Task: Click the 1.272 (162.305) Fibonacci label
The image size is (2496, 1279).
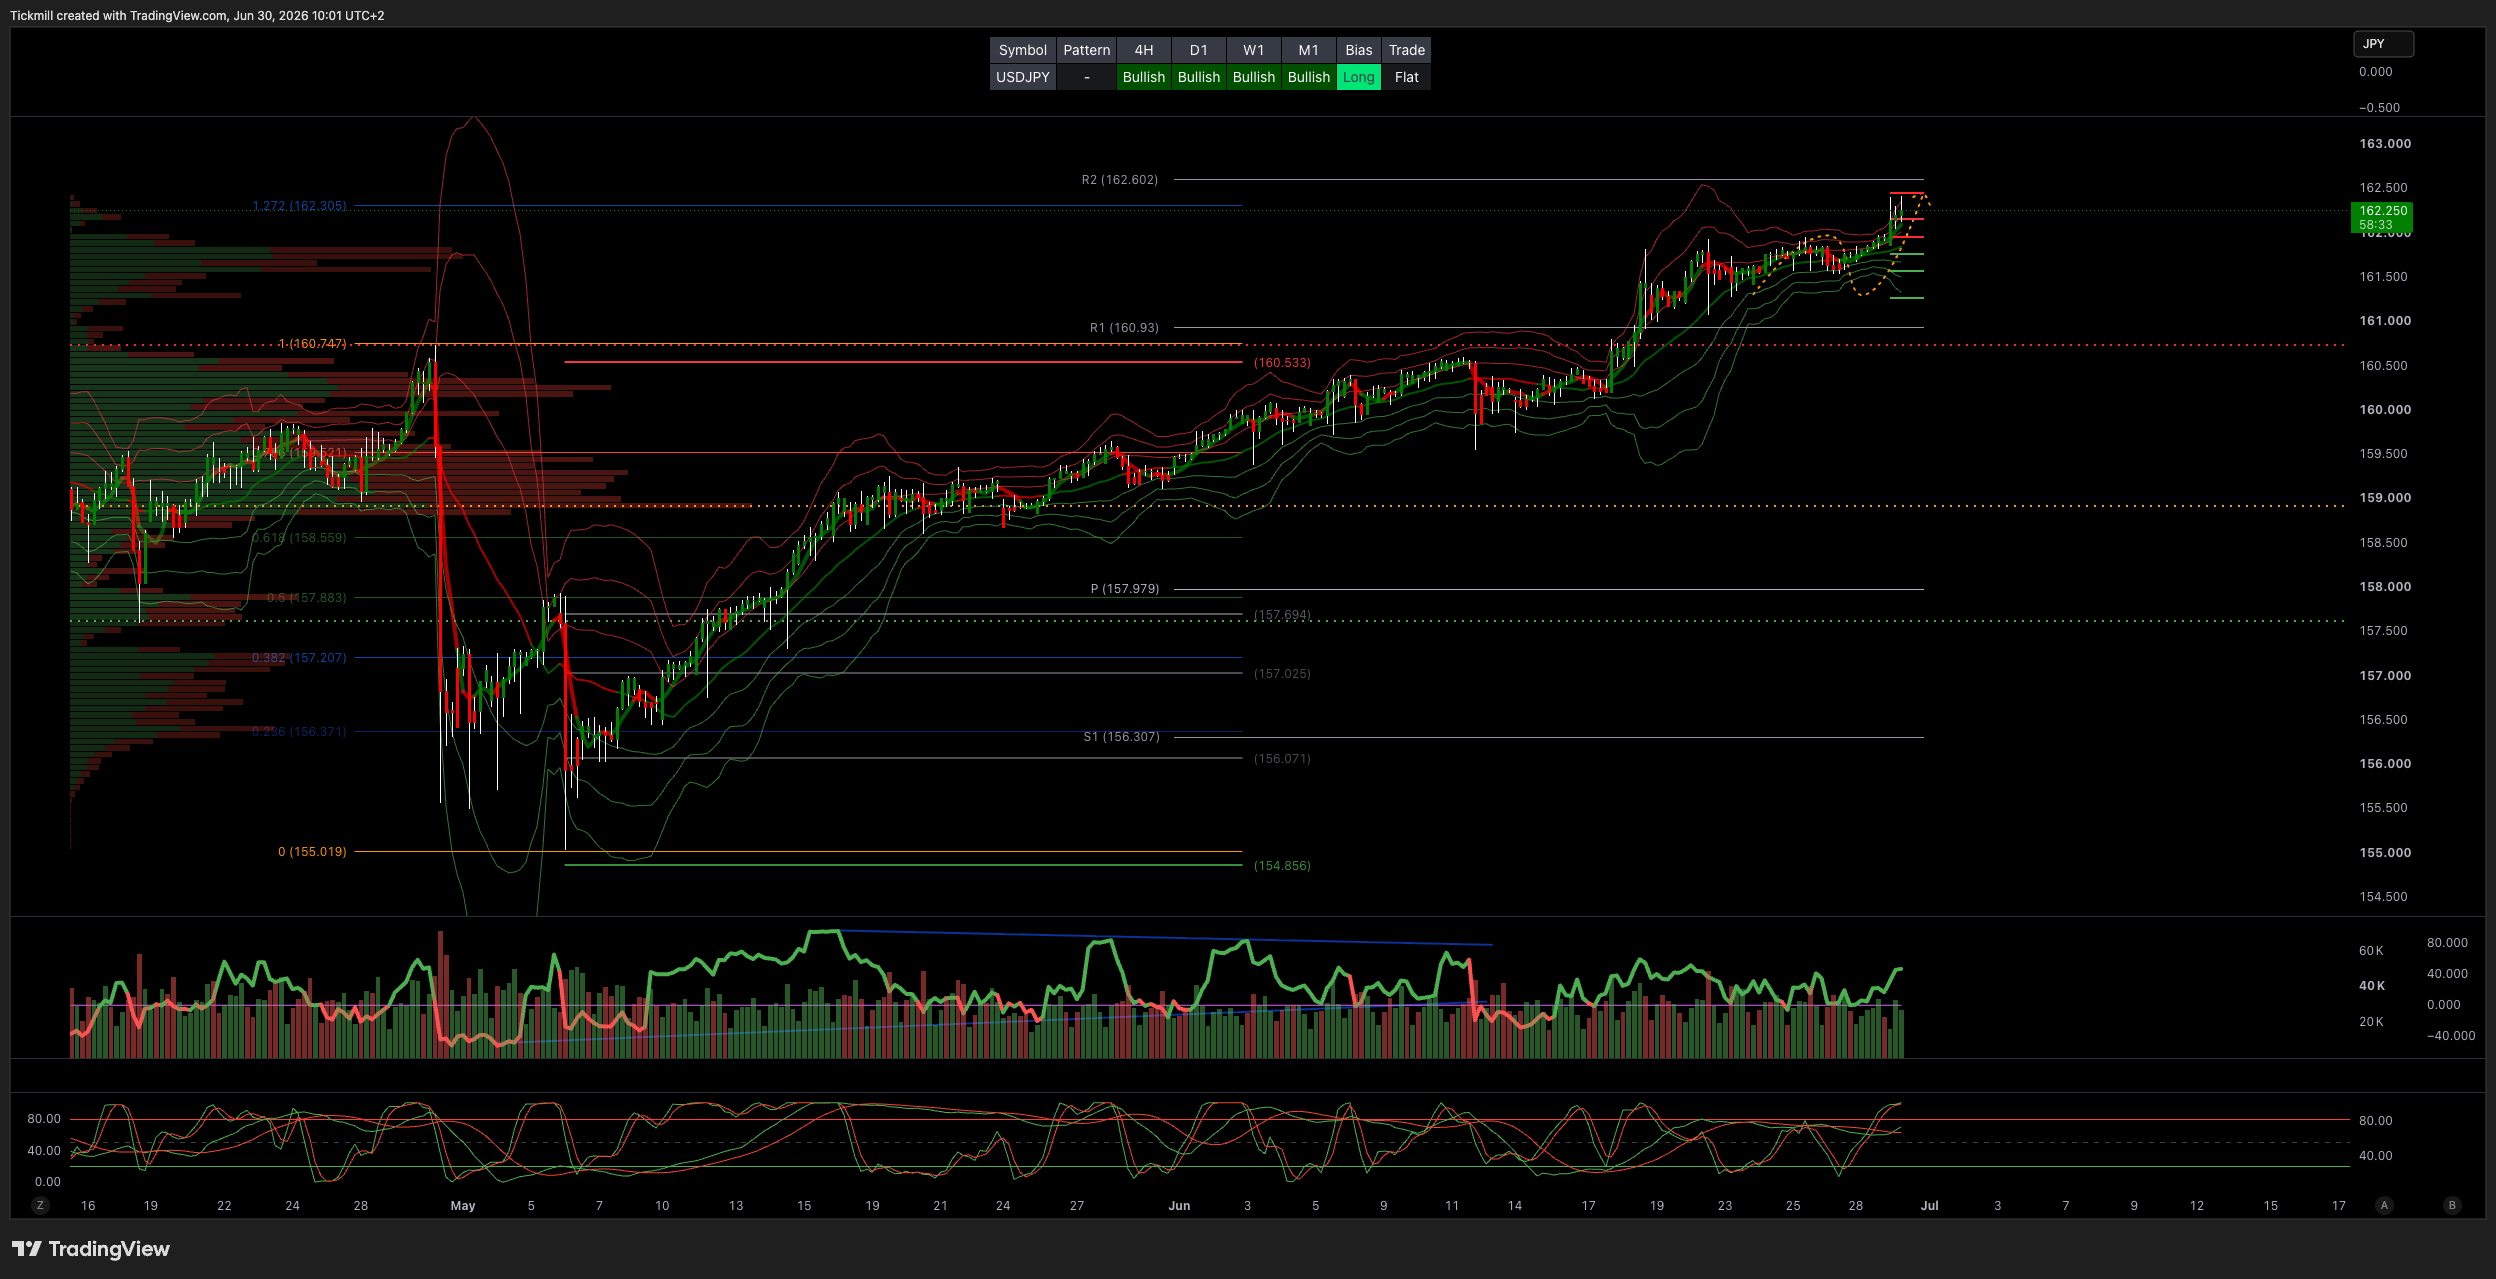Action: coord(300,206)
